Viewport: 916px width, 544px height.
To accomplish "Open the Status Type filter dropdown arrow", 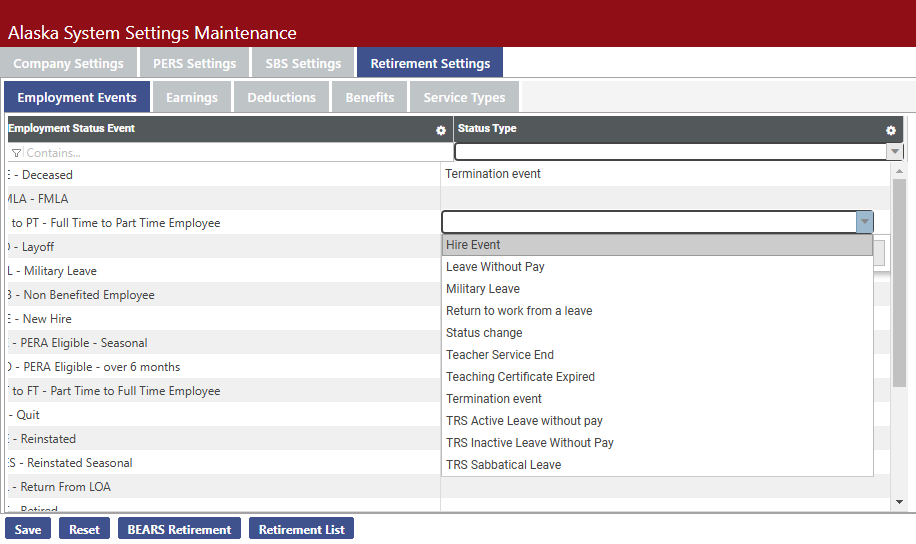I will (x=894, y=152).
